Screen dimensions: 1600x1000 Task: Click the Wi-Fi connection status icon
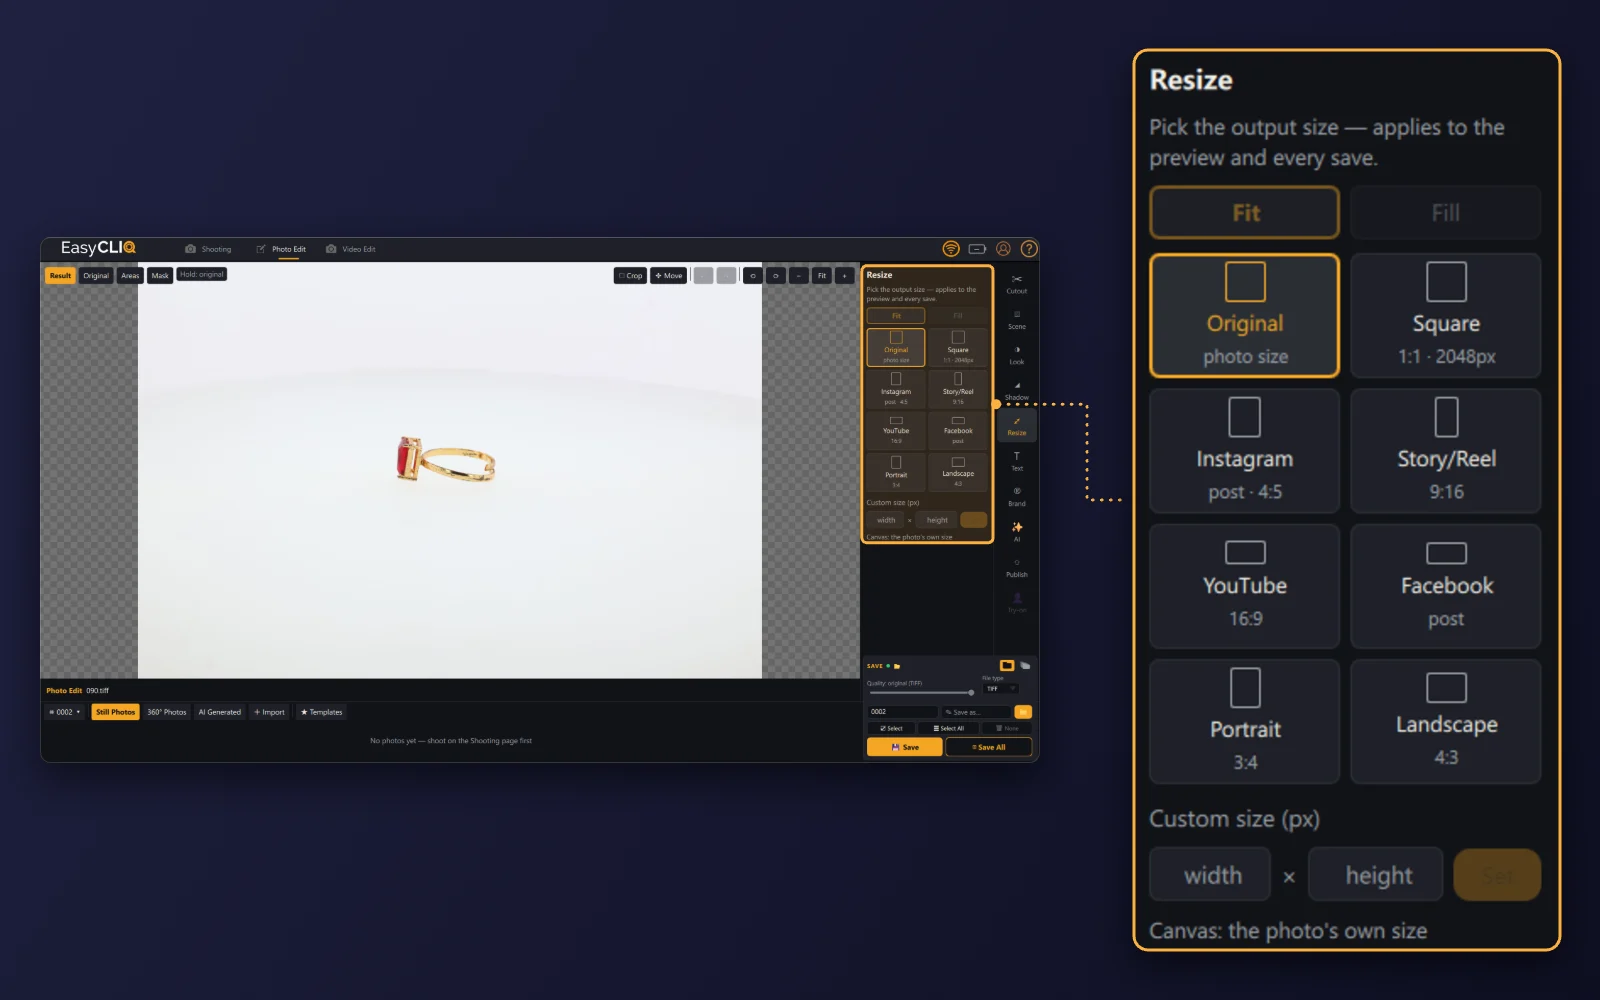pyautogui.click(x=951, y=249)
